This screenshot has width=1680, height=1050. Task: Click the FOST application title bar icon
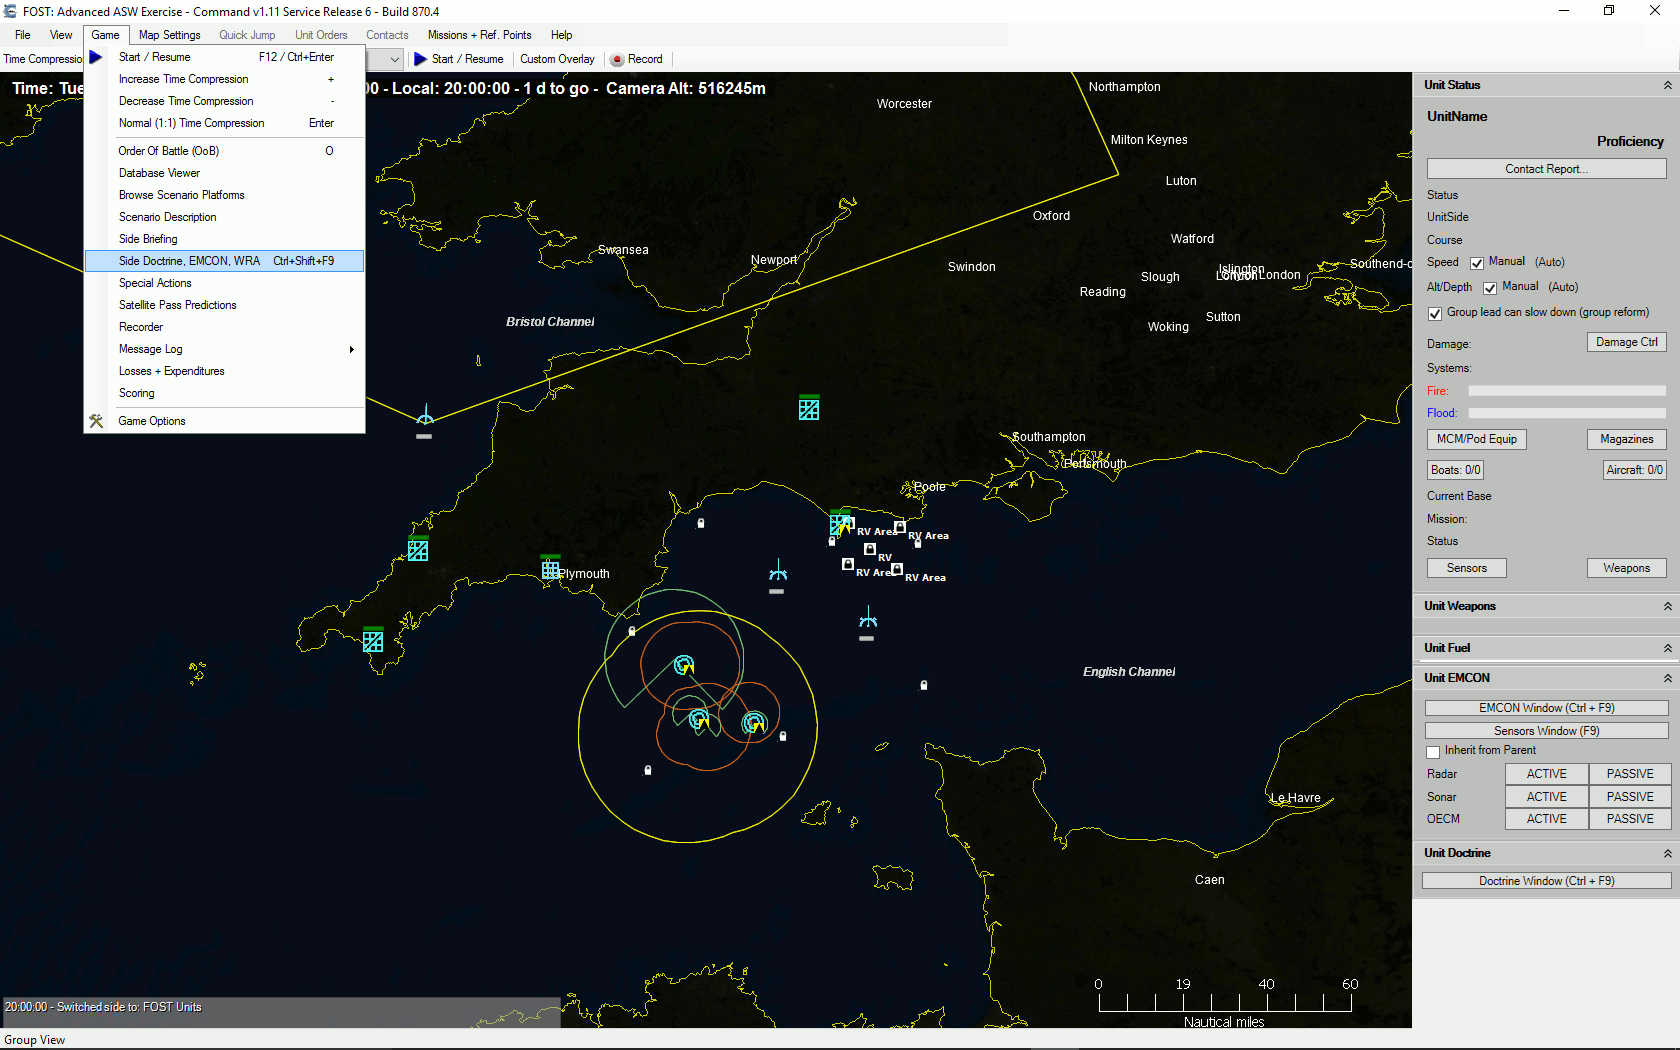[x=11, y=11]
